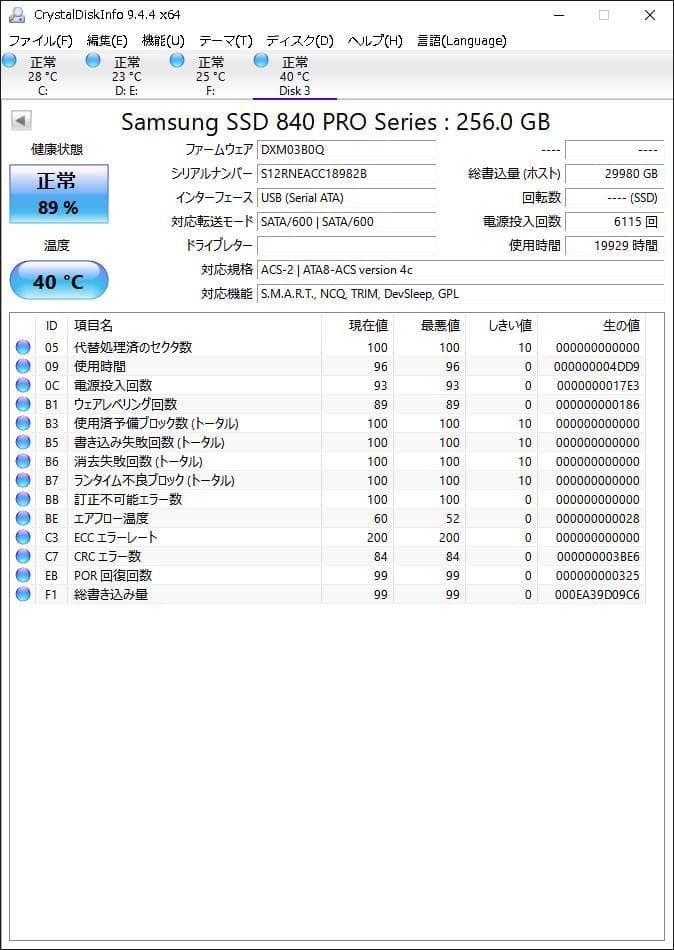Click the 対応機能 field with S.M.A.R.T., NCQ

[461, 294]
